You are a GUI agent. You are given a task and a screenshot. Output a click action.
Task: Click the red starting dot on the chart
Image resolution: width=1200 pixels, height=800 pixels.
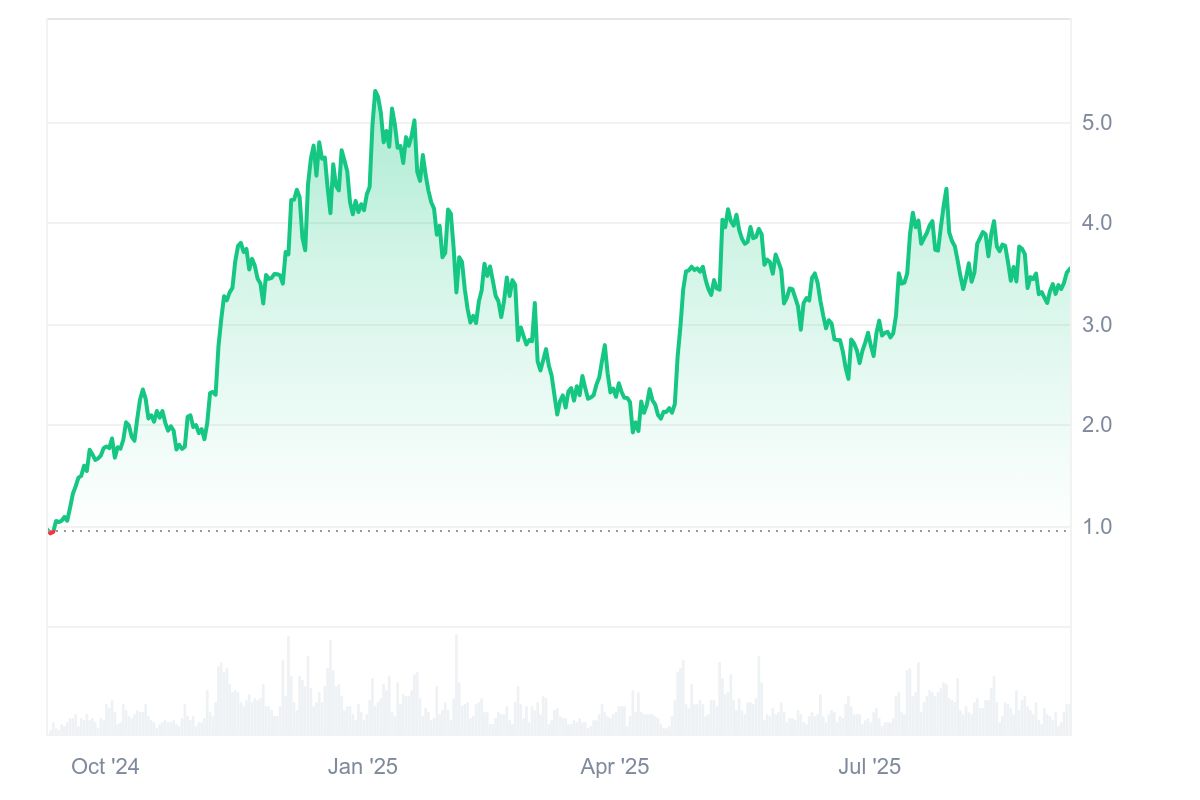pyautogui.click(x=51, y=531)
